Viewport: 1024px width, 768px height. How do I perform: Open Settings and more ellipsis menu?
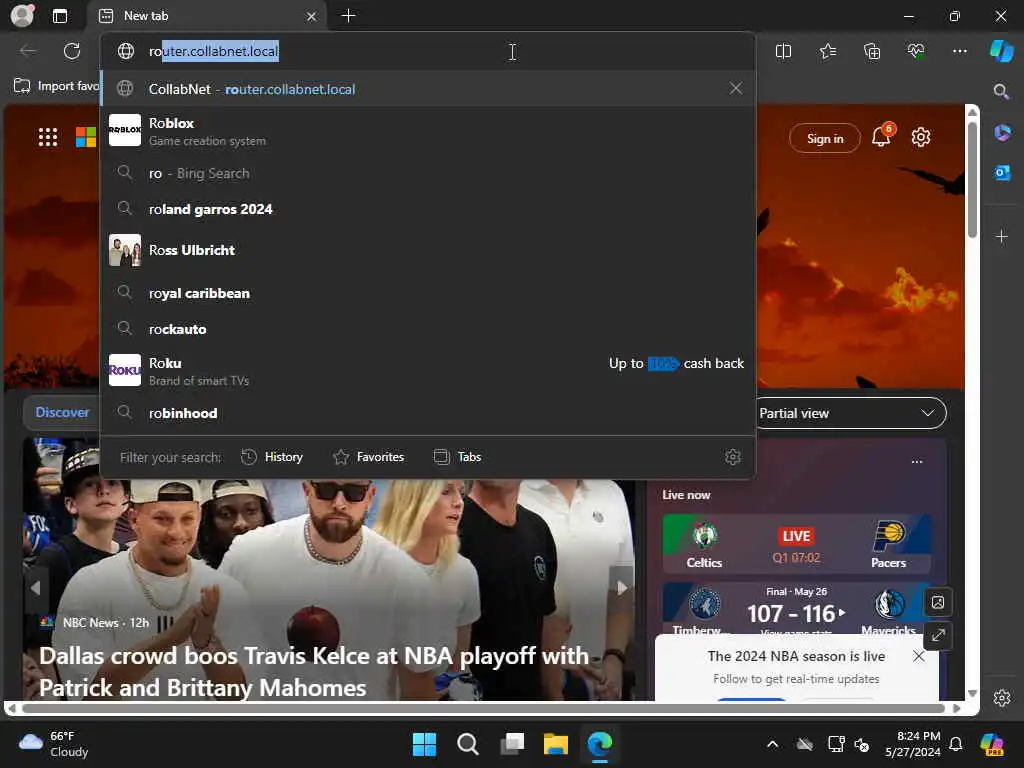[x=960, y=51]
